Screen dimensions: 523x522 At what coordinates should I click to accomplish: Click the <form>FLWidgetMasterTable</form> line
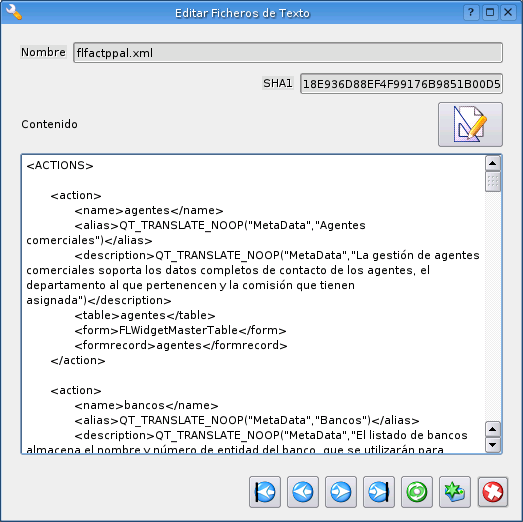[180, 331]
